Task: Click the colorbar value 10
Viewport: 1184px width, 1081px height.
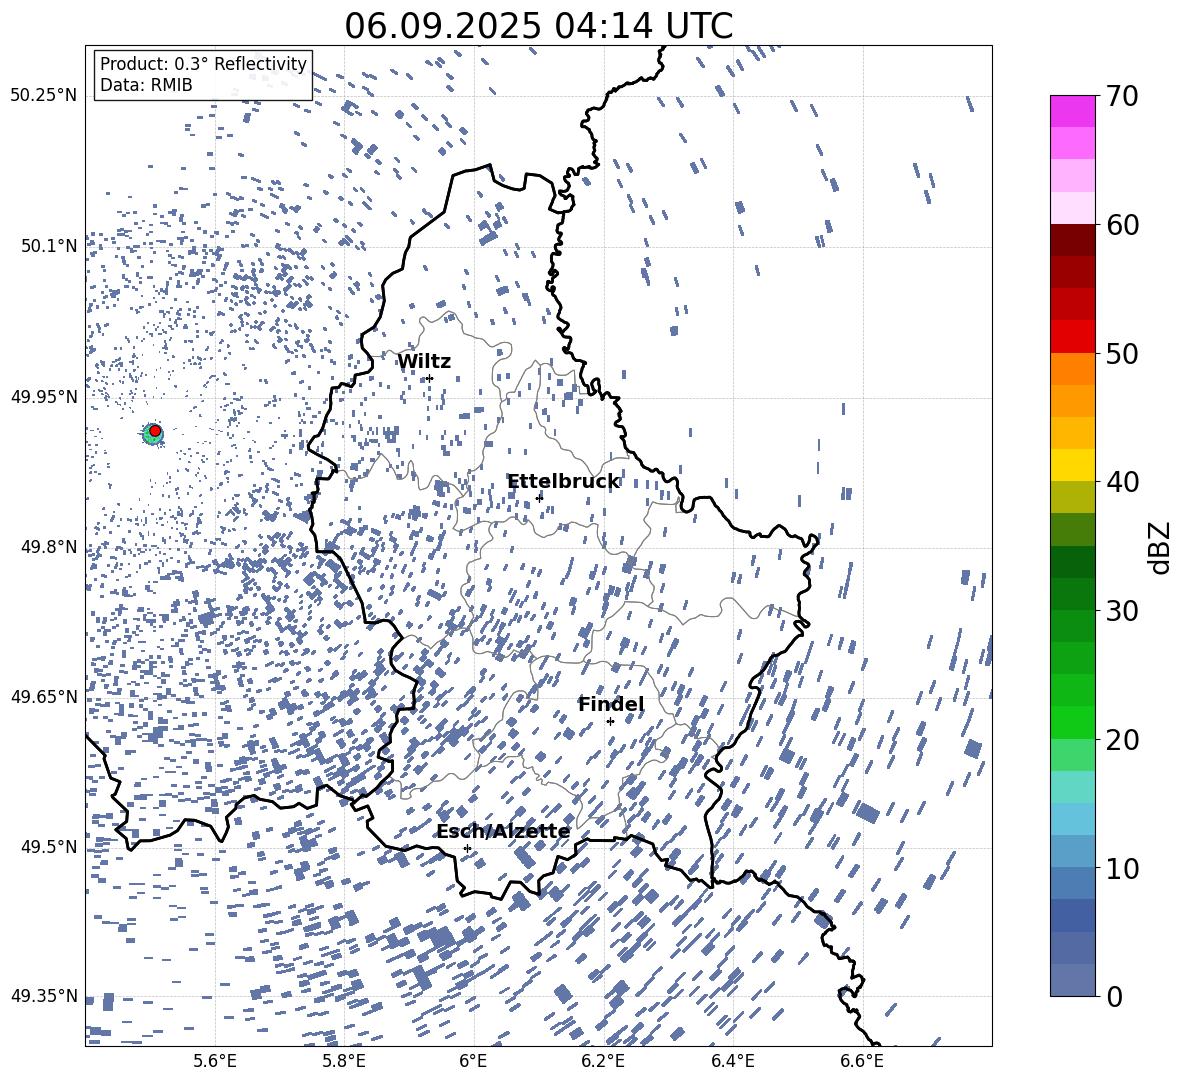Action: pyautogui.click(x=1122, y=868)
